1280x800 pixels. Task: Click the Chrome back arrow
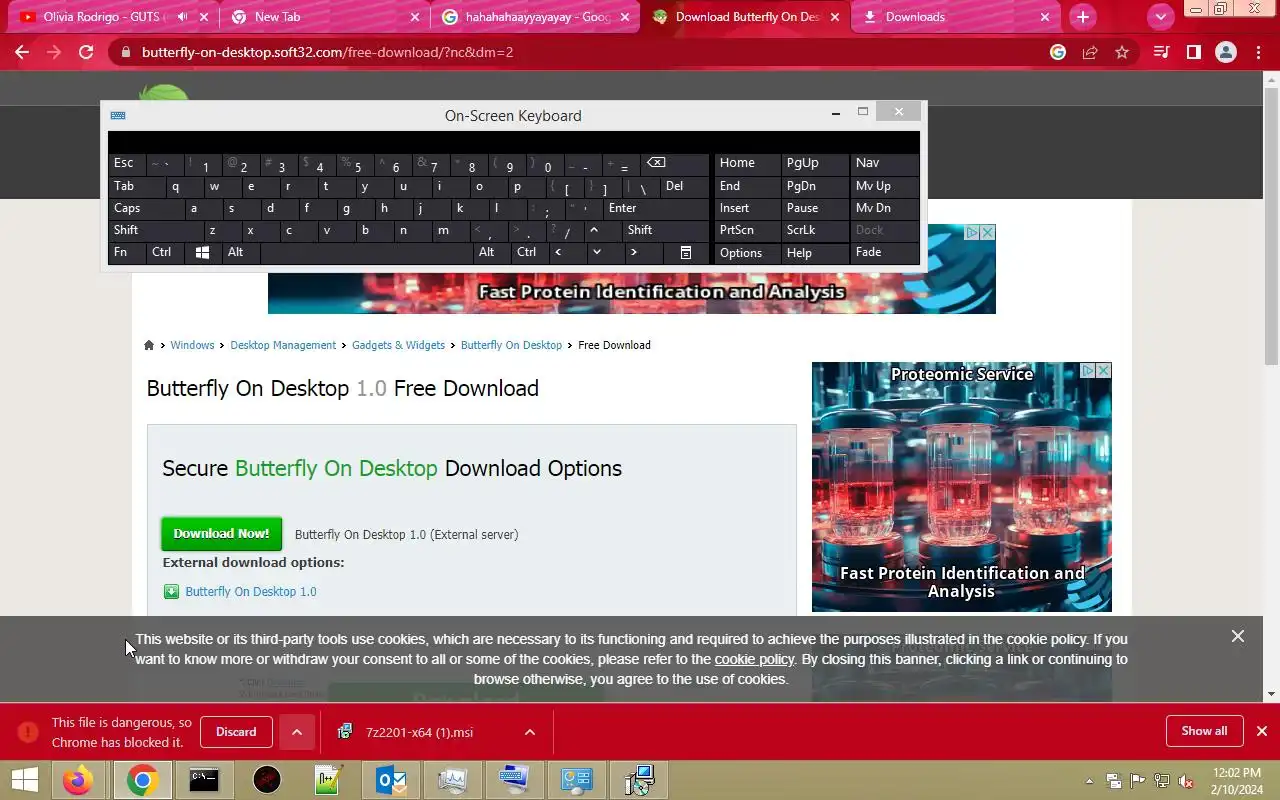pyautogui.click(x=22, y=52)
